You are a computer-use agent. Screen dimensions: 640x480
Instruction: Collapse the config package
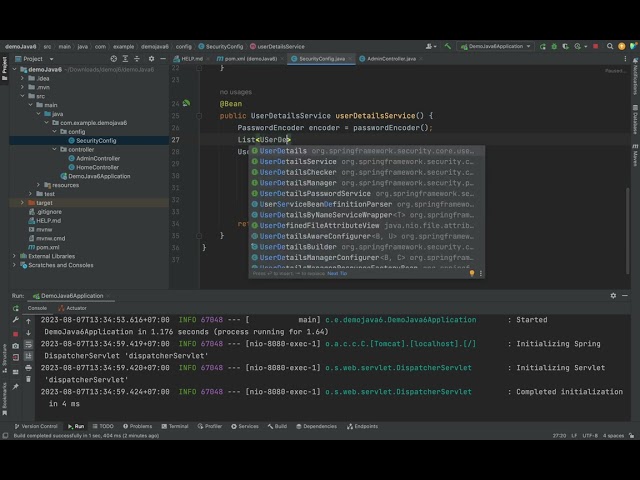tap(54, 131)
